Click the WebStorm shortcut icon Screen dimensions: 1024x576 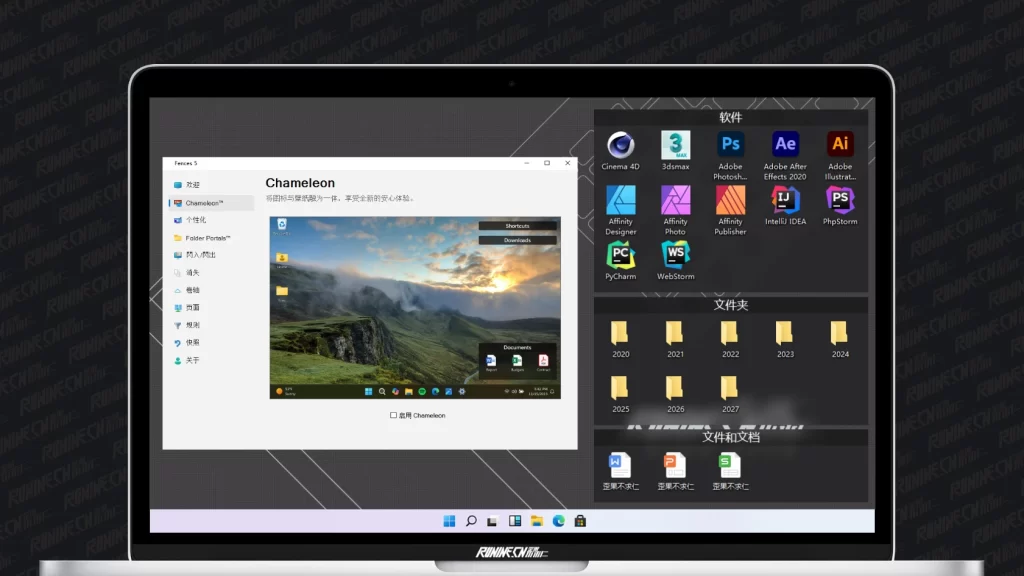pyautogui.click(x=675, y=256)
